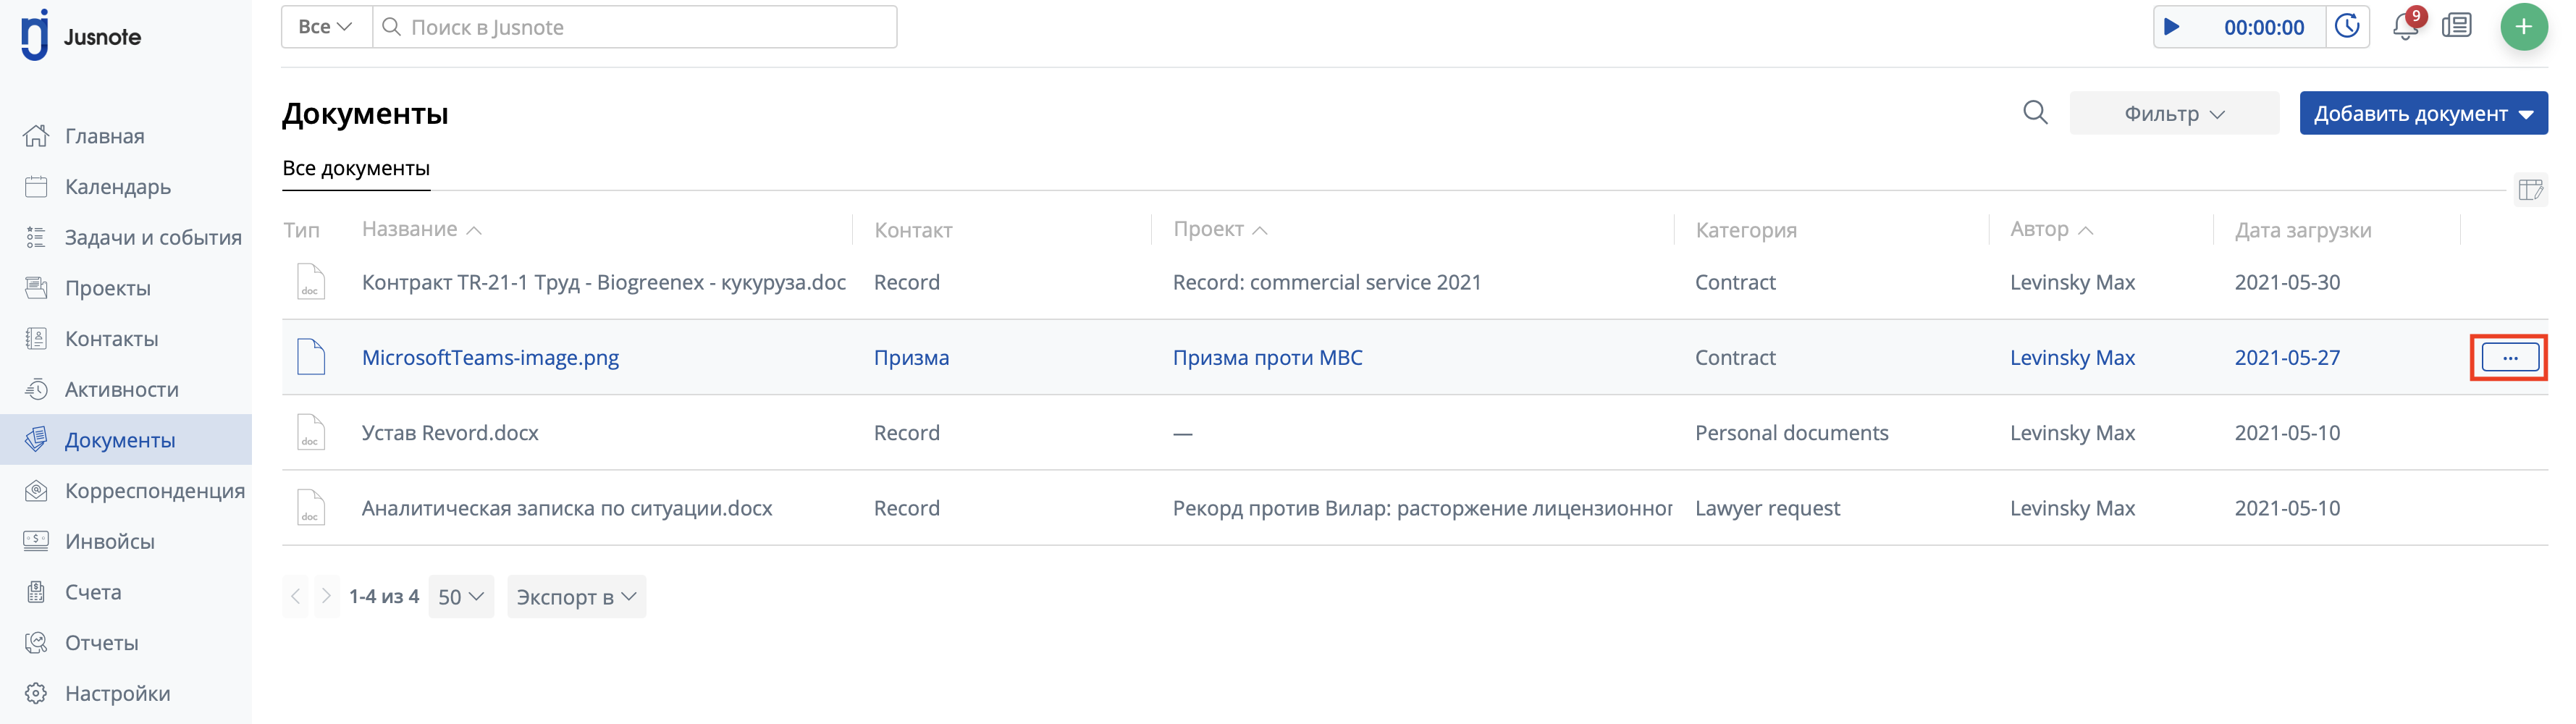This screenshot has height=724, width=2576.
Task: Click the home icon beside Главная
Action: coord(36,135)
